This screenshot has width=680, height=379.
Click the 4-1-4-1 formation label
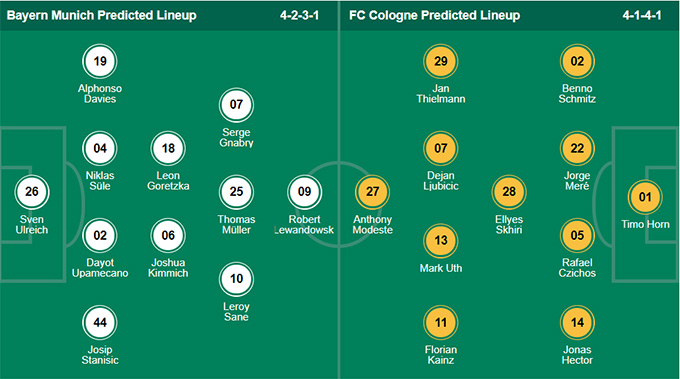[x=642, y=16]
